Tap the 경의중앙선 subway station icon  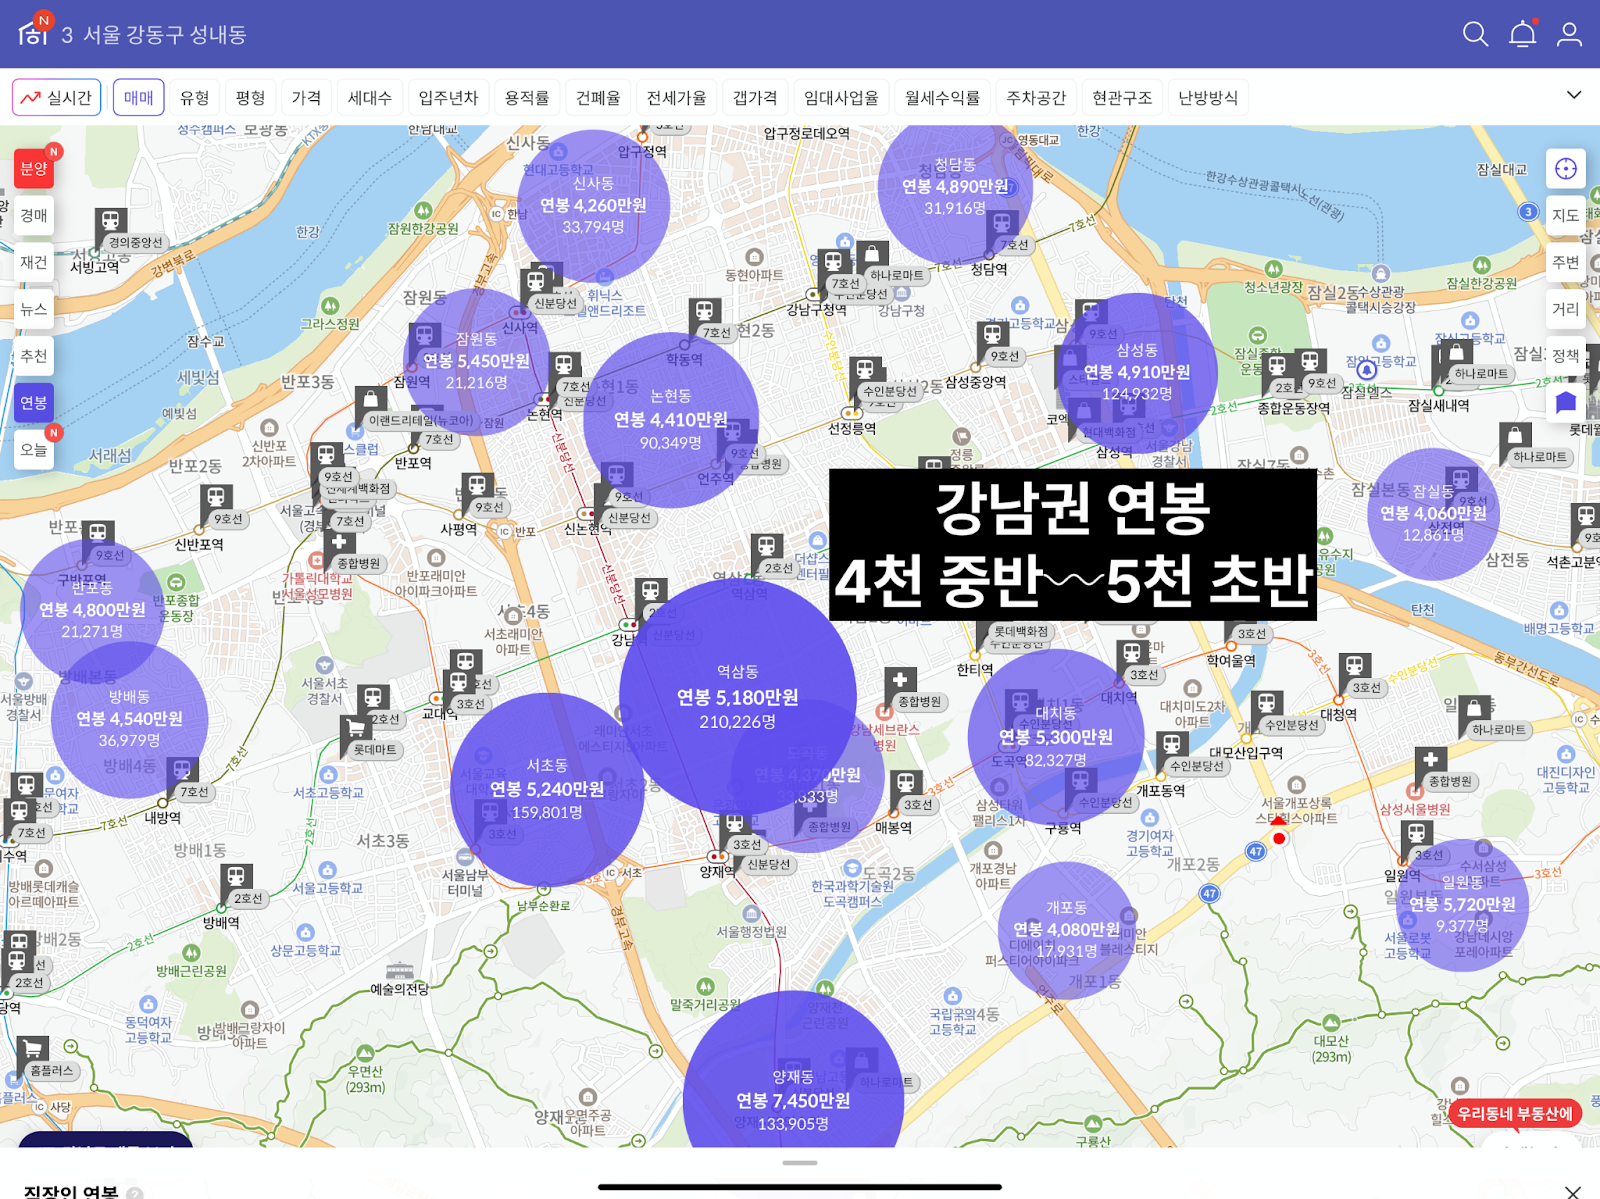tap(110, 221)
